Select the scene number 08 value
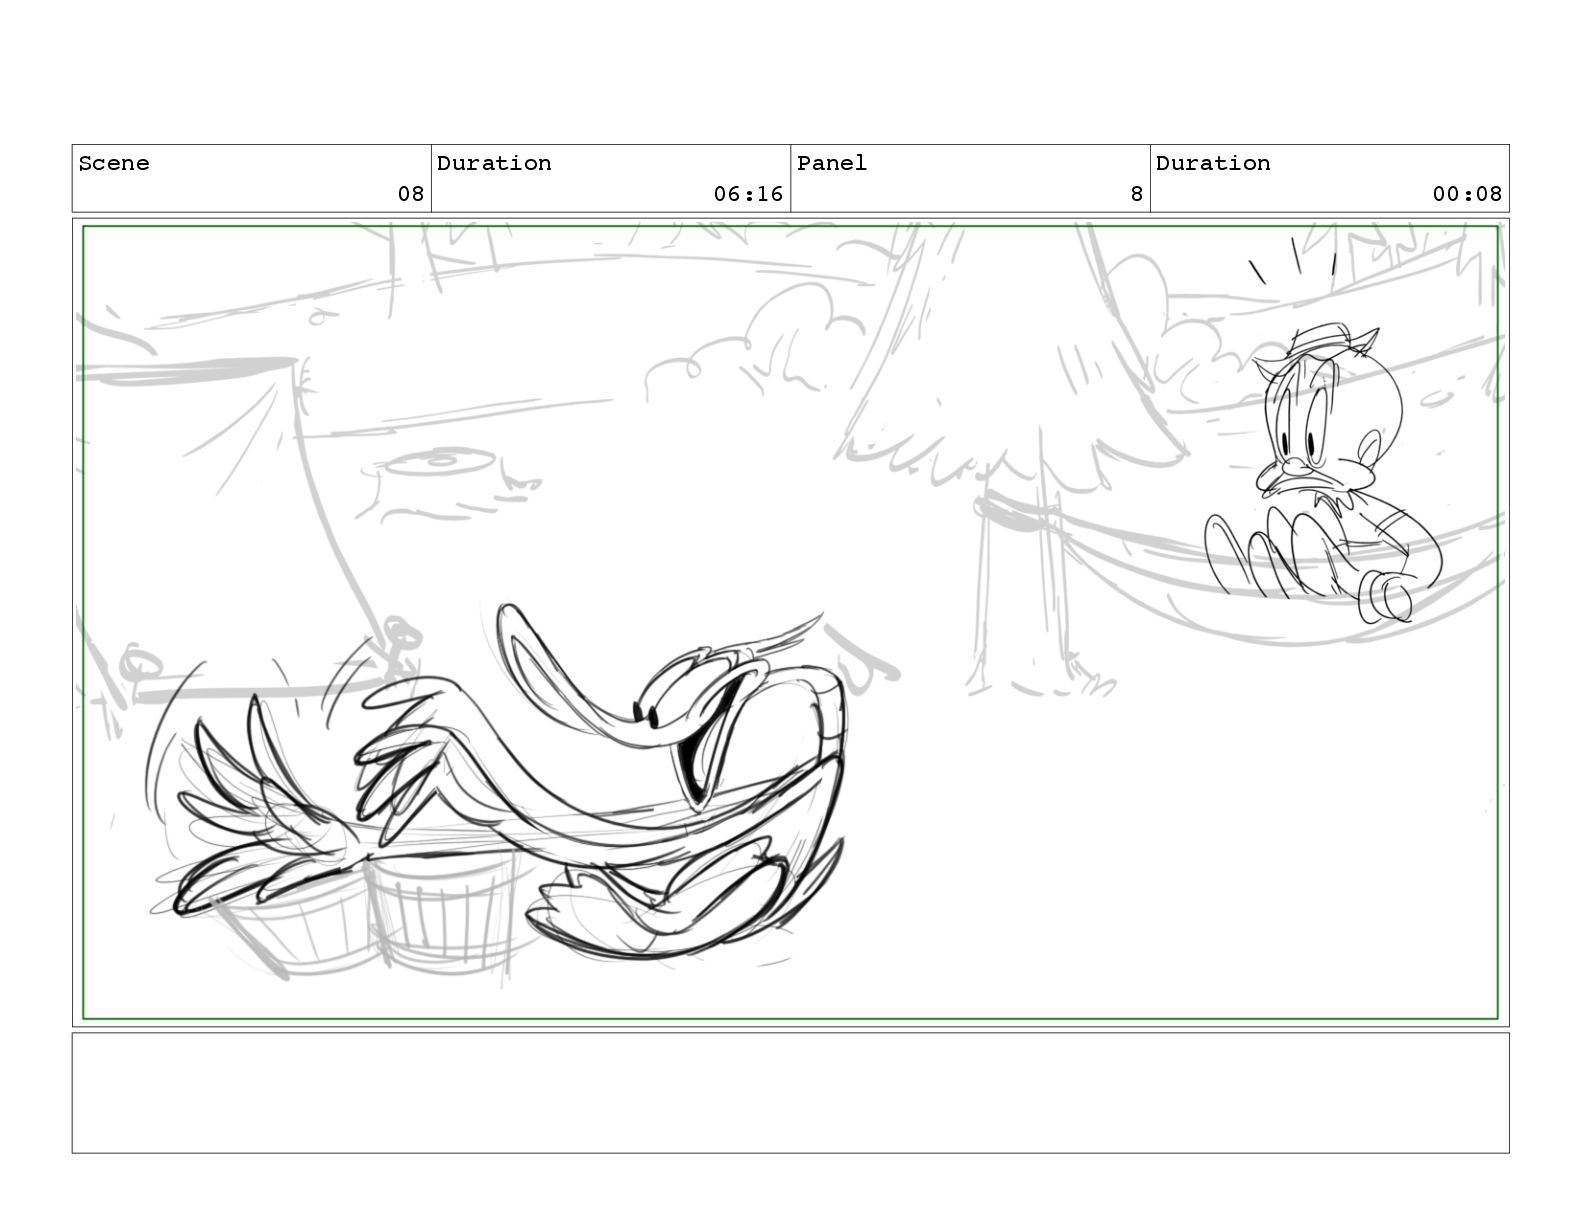Screen dimensions: 1582x1225 point(411,194)
